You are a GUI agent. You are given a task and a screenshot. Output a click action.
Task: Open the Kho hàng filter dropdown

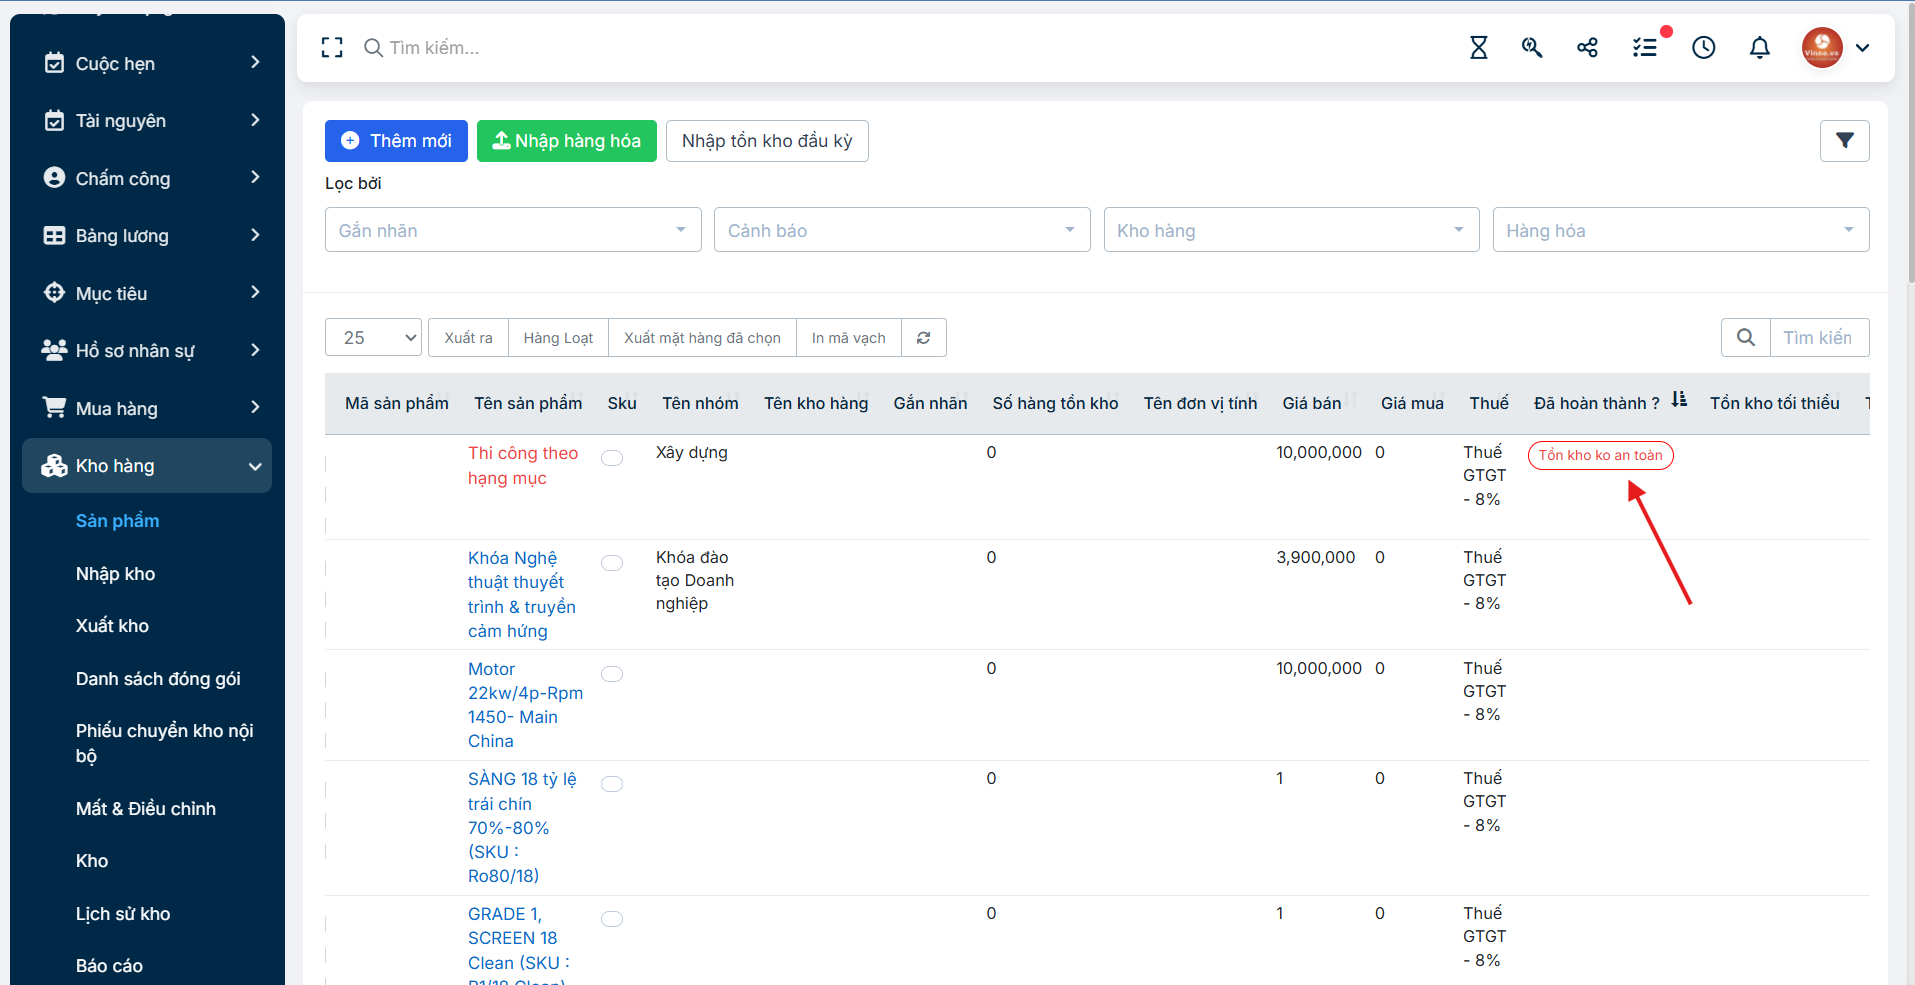[x=1291, y=230]
